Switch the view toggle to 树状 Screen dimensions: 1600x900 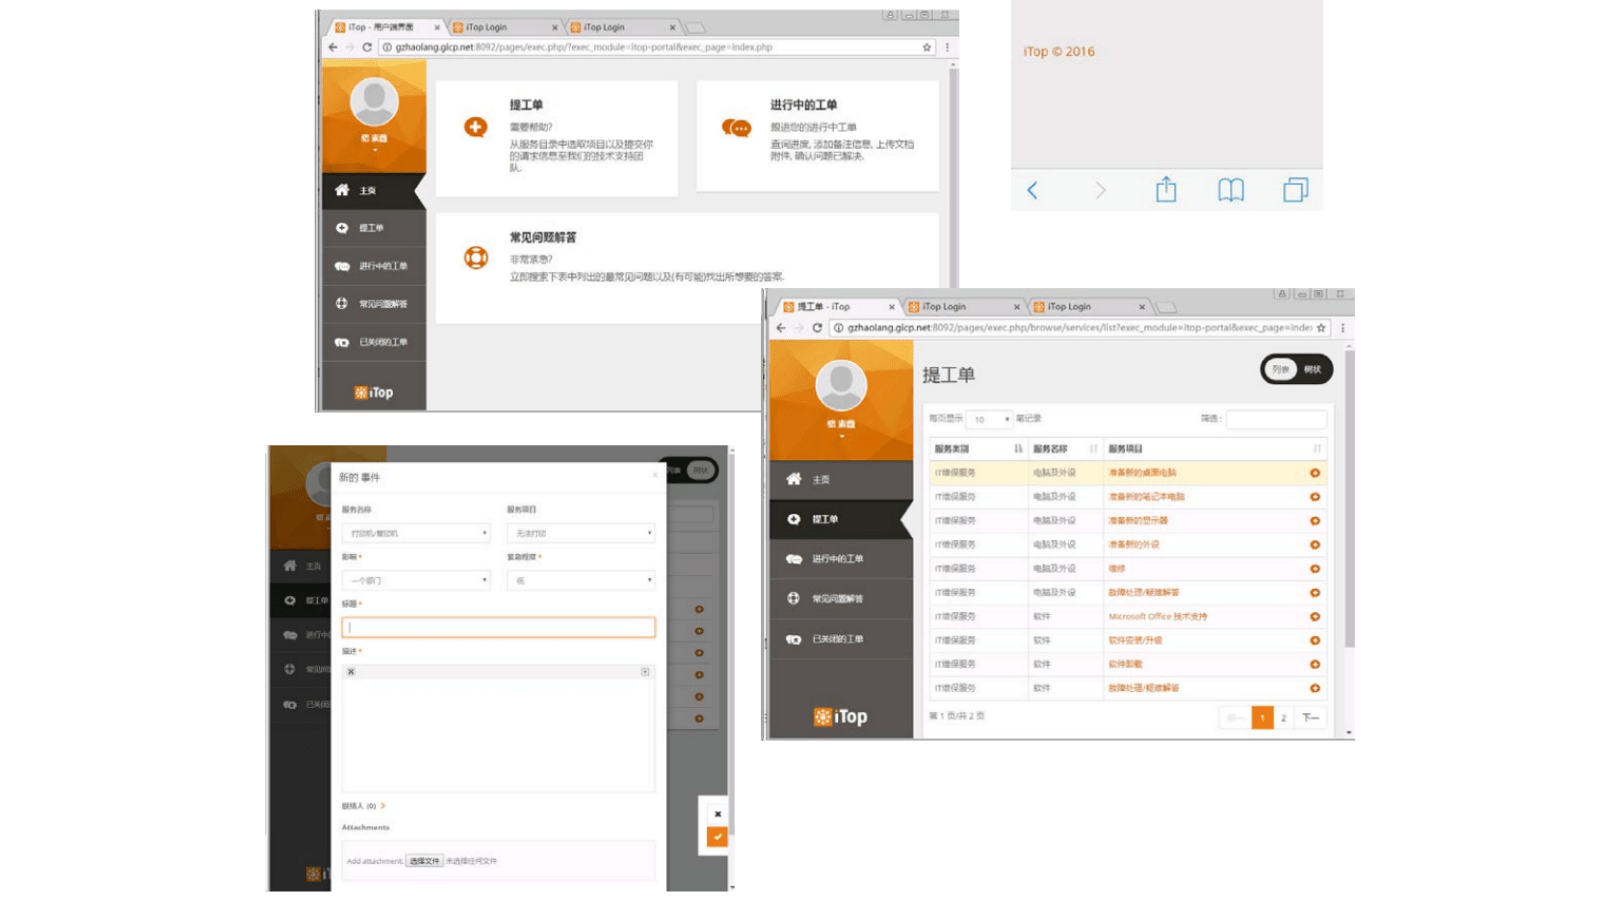tap(1313, 369)
